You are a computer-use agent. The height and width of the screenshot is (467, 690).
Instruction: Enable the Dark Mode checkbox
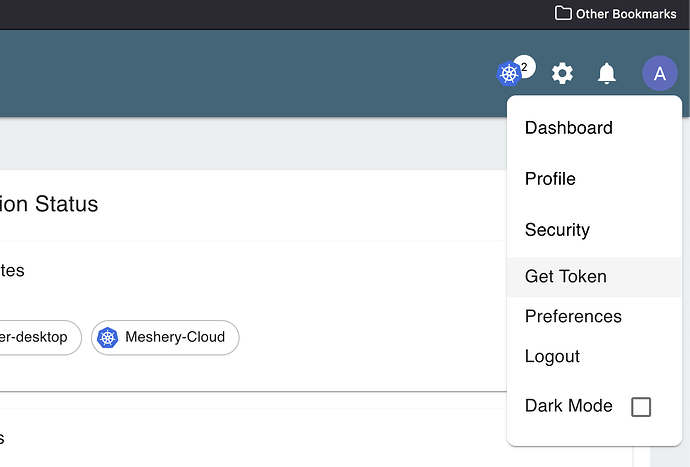[x=641, y=407]
